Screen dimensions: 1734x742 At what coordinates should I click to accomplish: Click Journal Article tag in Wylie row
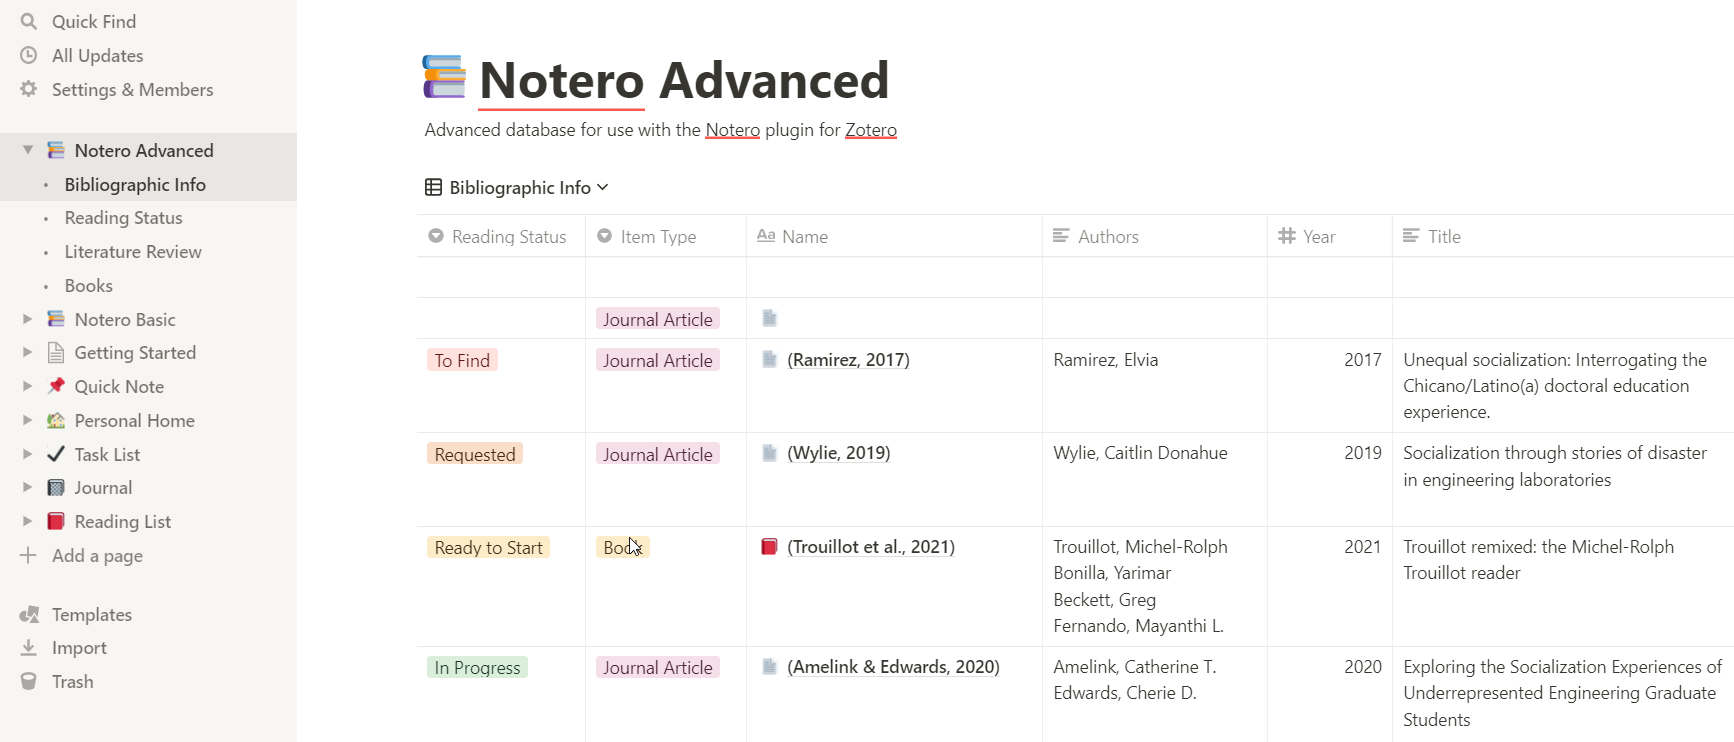[x=658, y=454]
